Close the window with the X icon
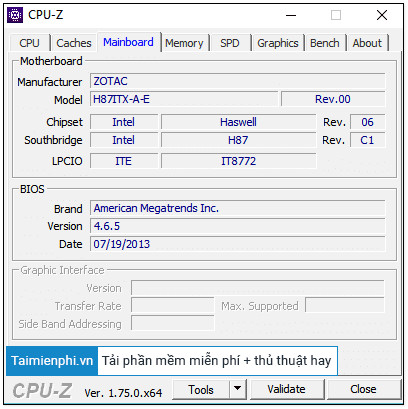Viewport: 408px width, 409px height. 382,15
